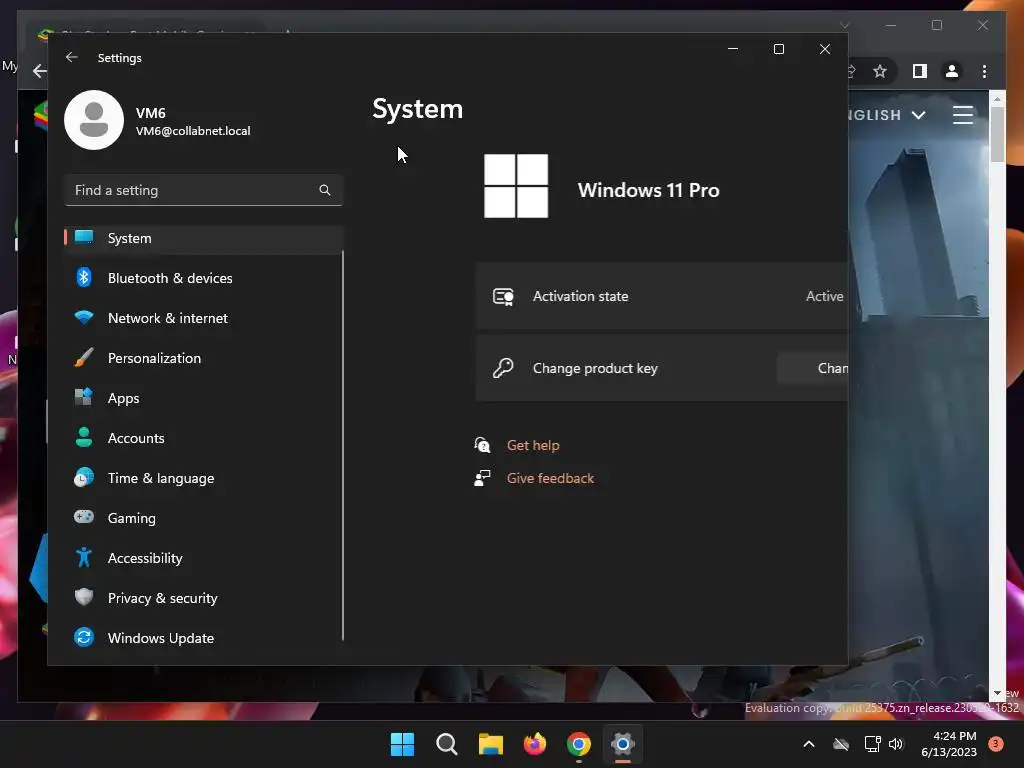Open Gaming settings page
Image resolution: width=1024 pixels, height=768 pixels.
pos(204,518)
